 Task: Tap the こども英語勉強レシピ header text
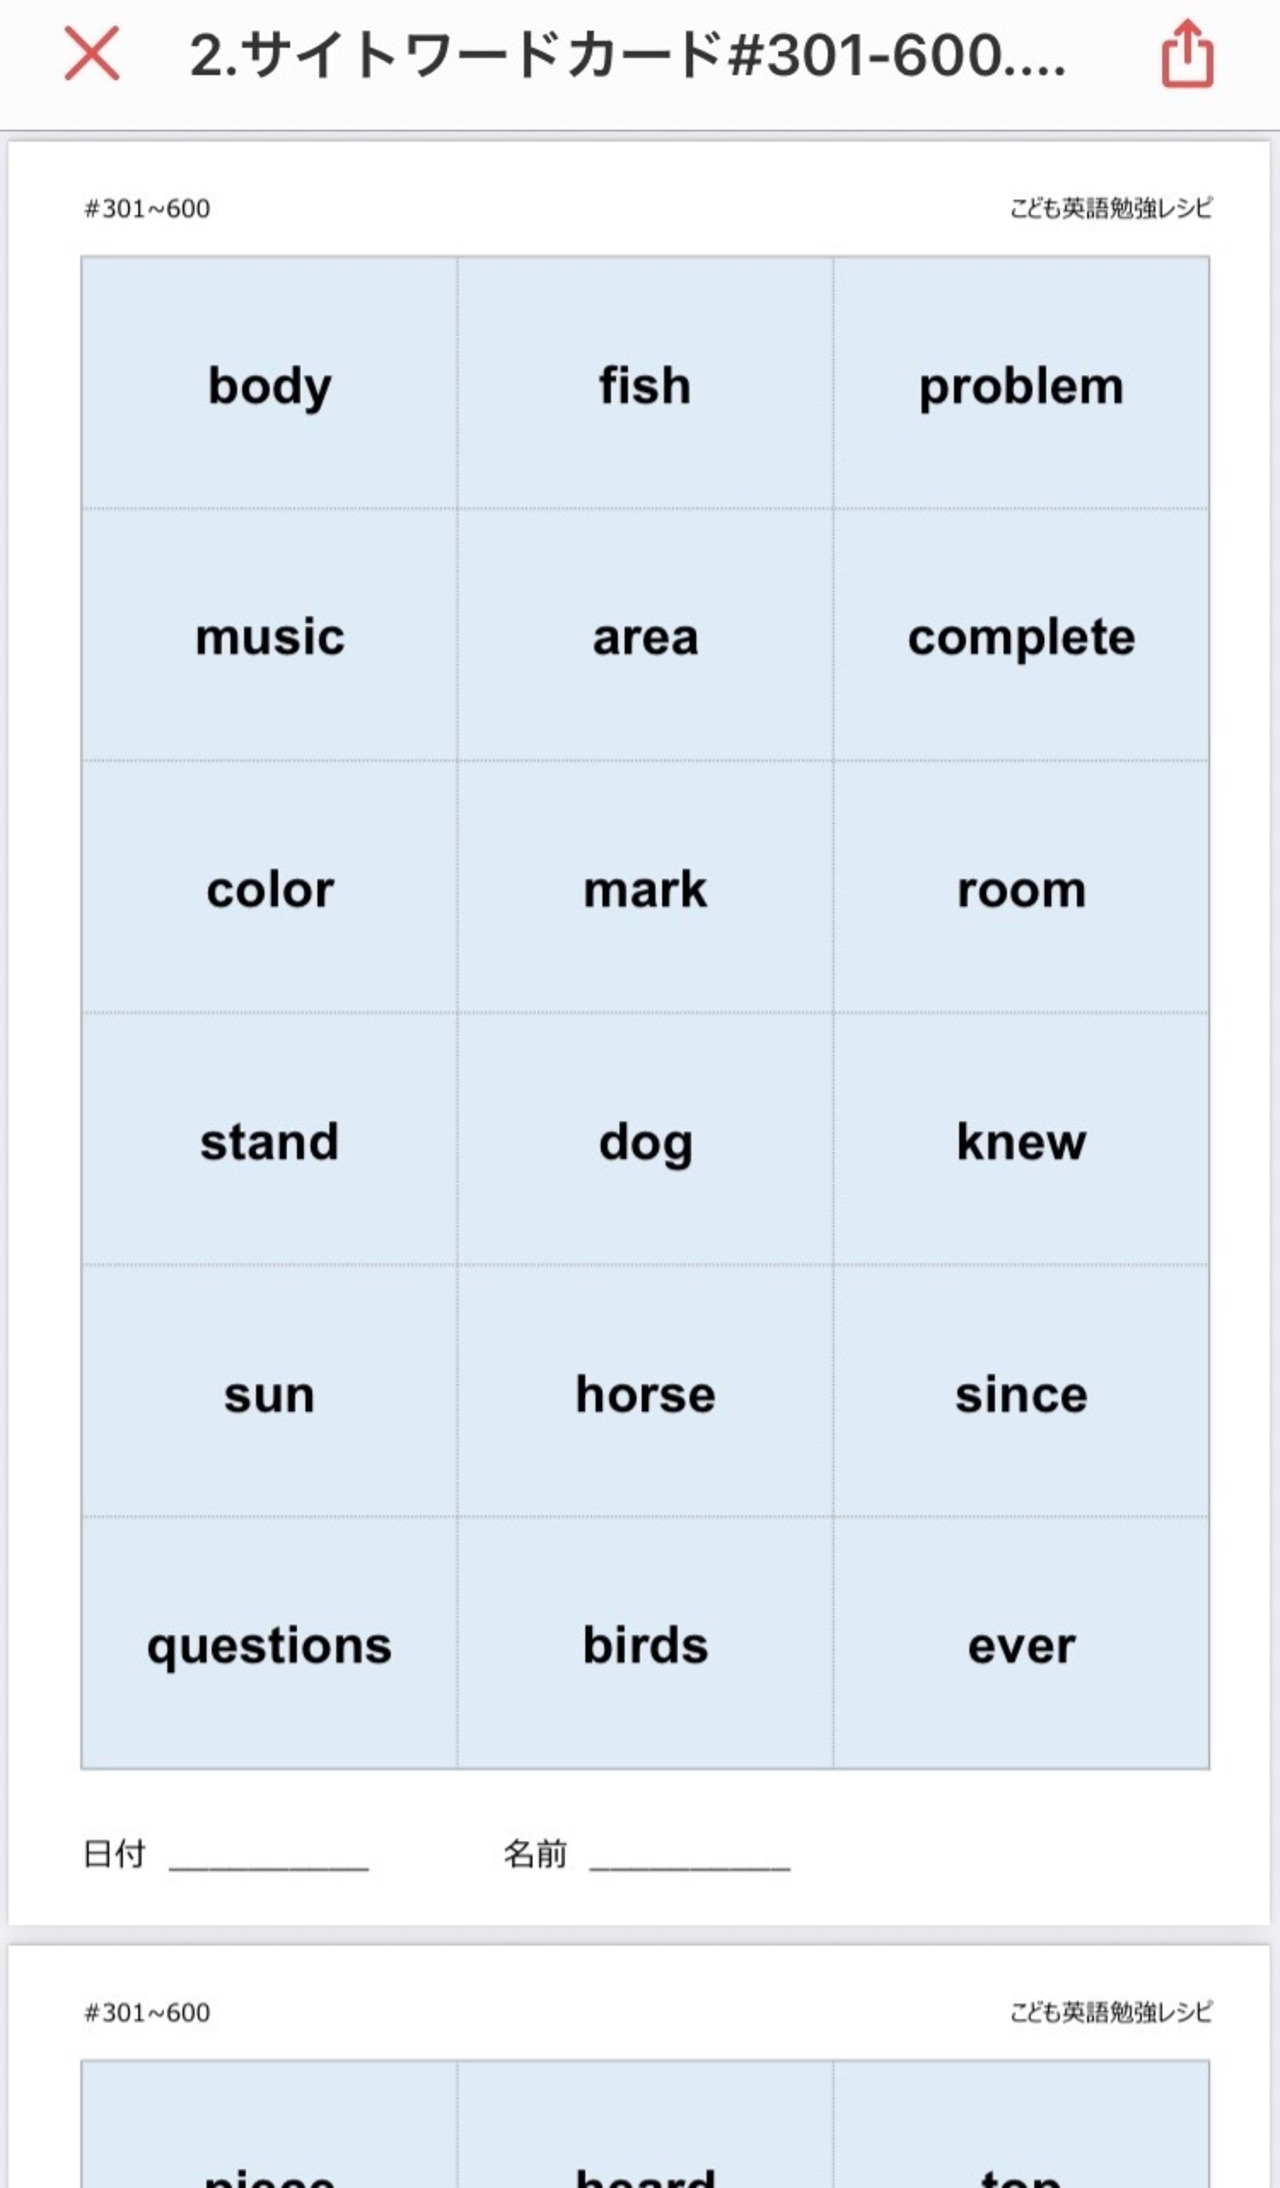(x=1111, y=208)
